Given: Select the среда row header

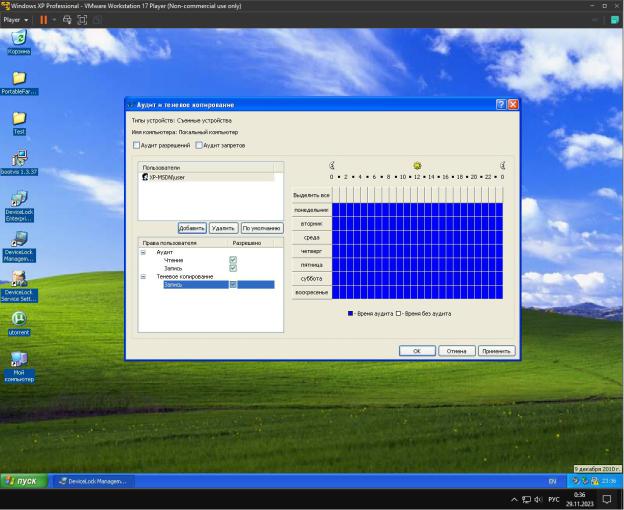Looking at the screenshot, I should click(x=311, y=237).
